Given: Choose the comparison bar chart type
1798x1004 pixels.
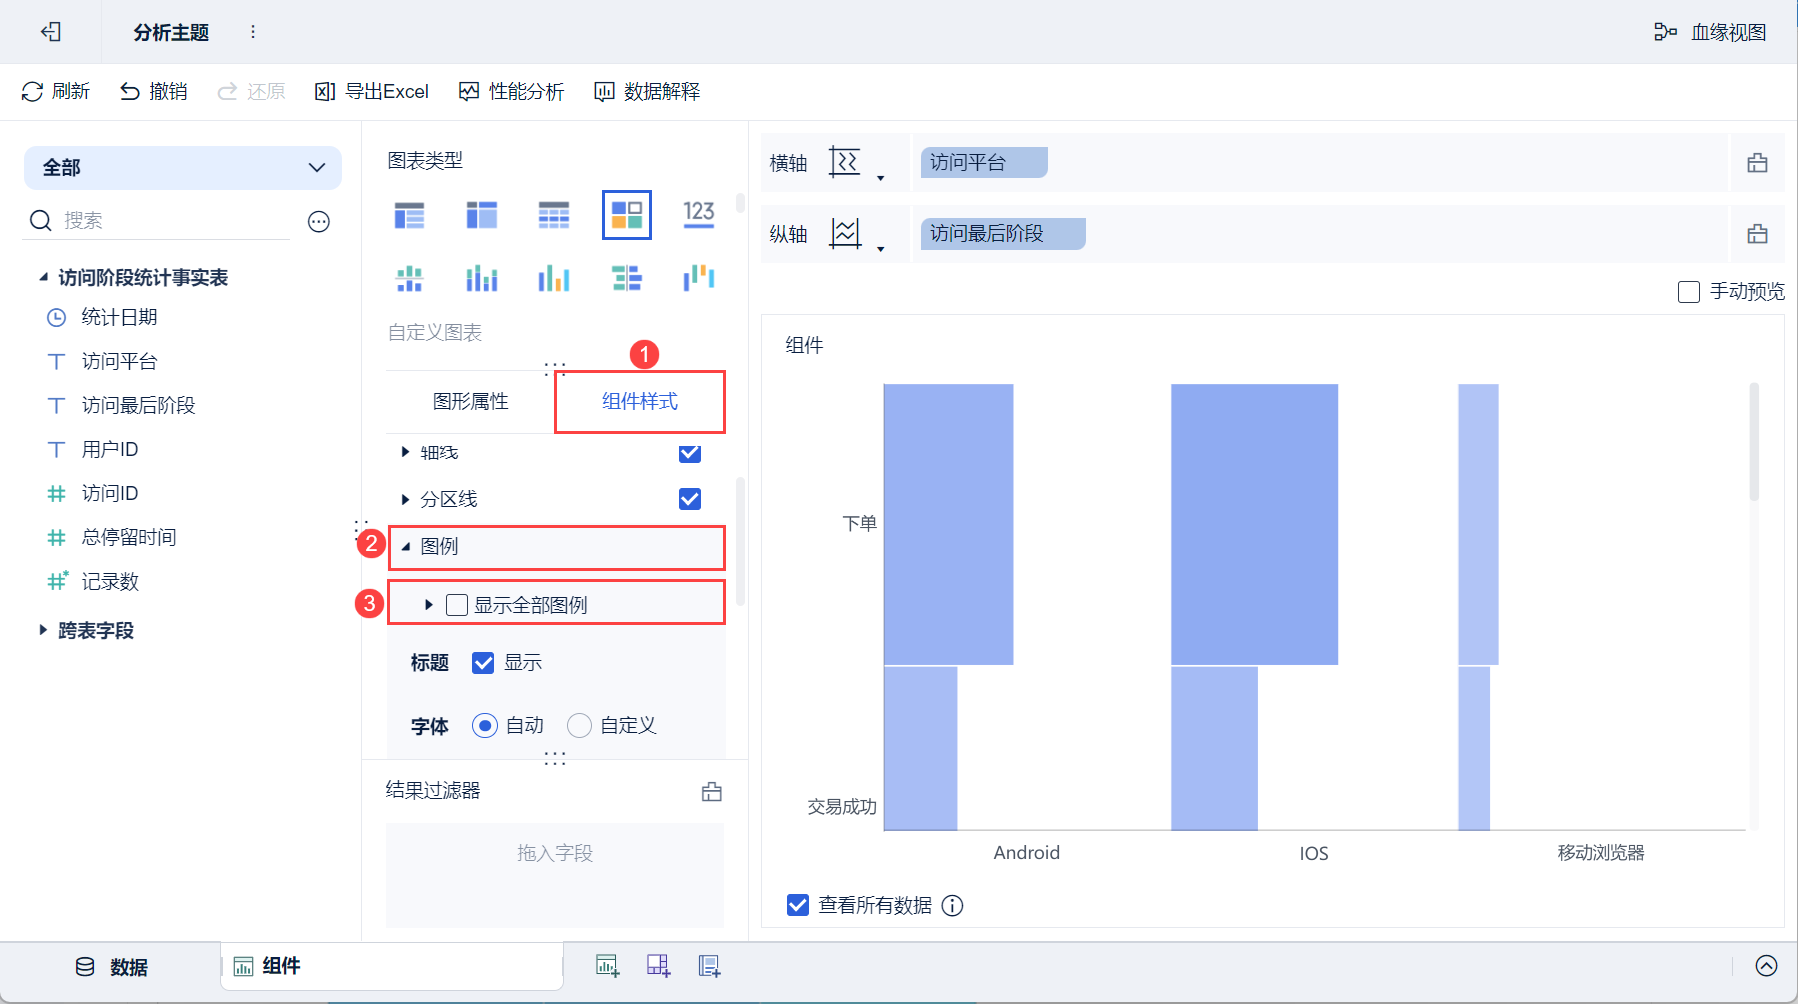Looking at the screenshot, I should click(627, 278).
